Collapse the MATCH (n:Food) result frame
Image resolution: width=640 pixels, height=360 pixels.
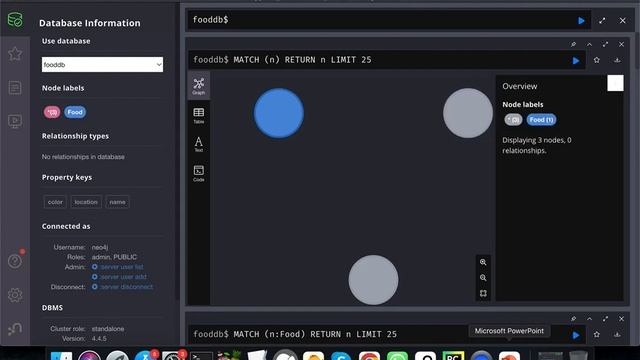point(589,318)
